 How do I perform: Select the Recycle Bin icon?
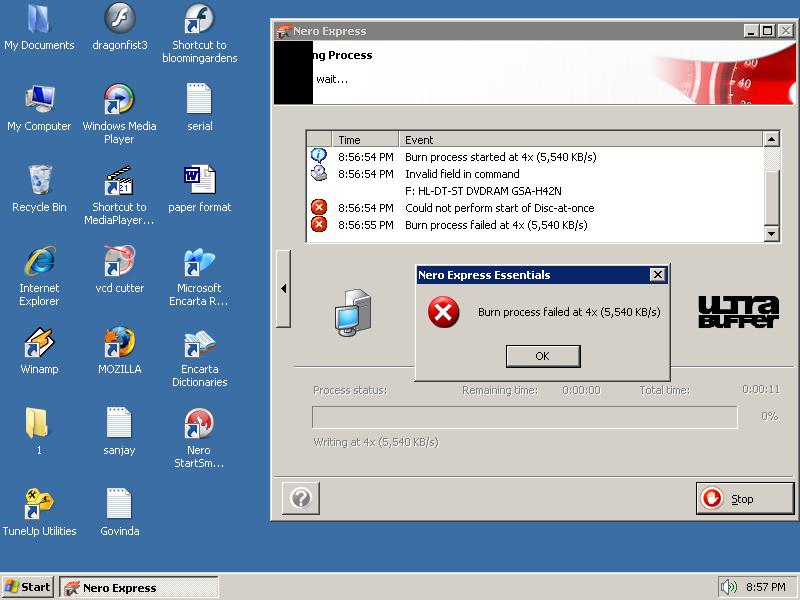click(x=39, y=189)
